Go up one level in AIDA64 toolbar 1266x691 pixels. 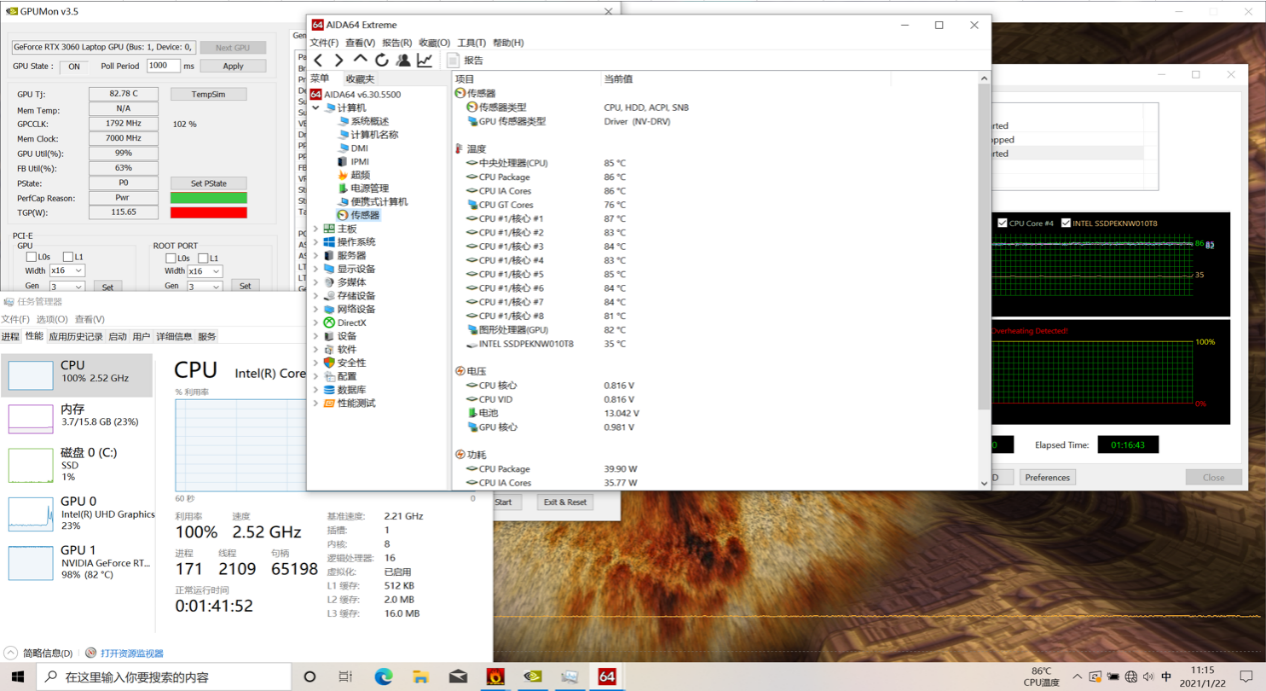pyautogui.click(x=360, y=60)
